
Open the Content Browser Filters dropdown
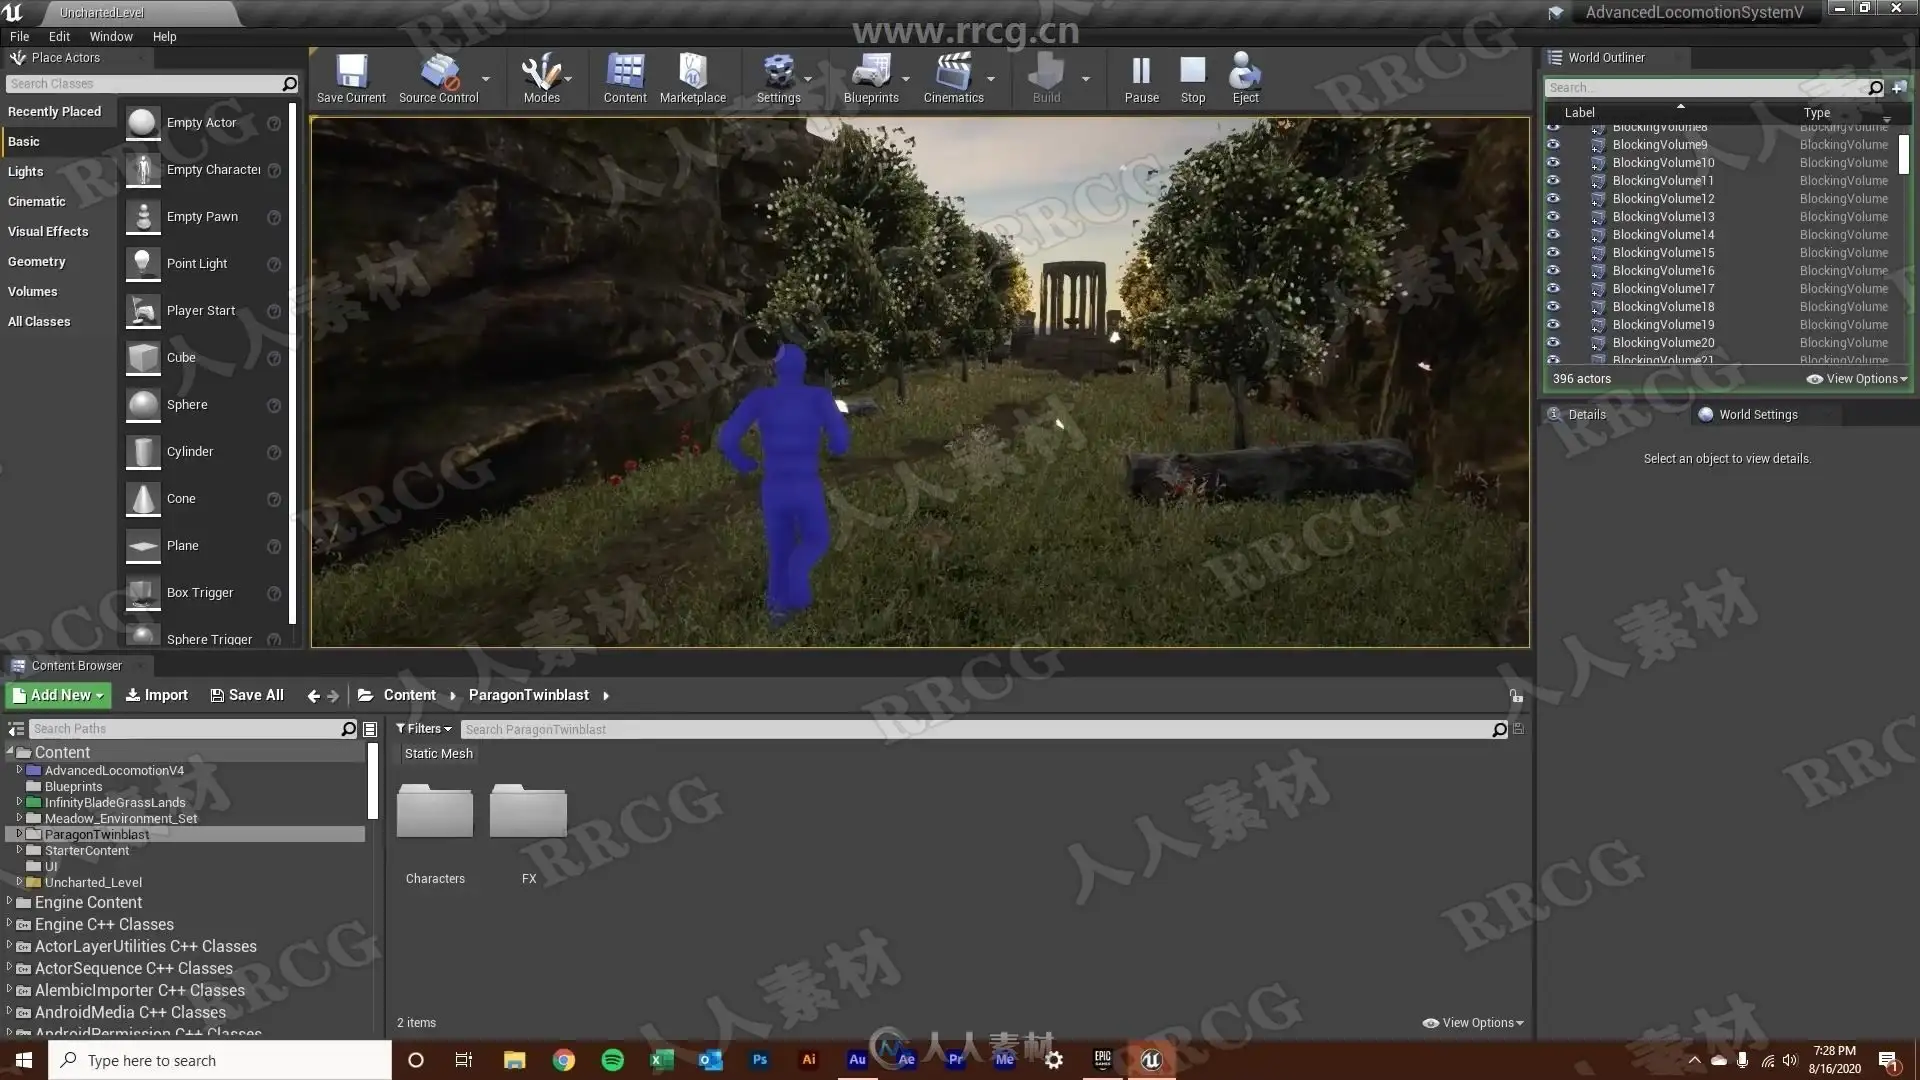click(x=424, y=729)
